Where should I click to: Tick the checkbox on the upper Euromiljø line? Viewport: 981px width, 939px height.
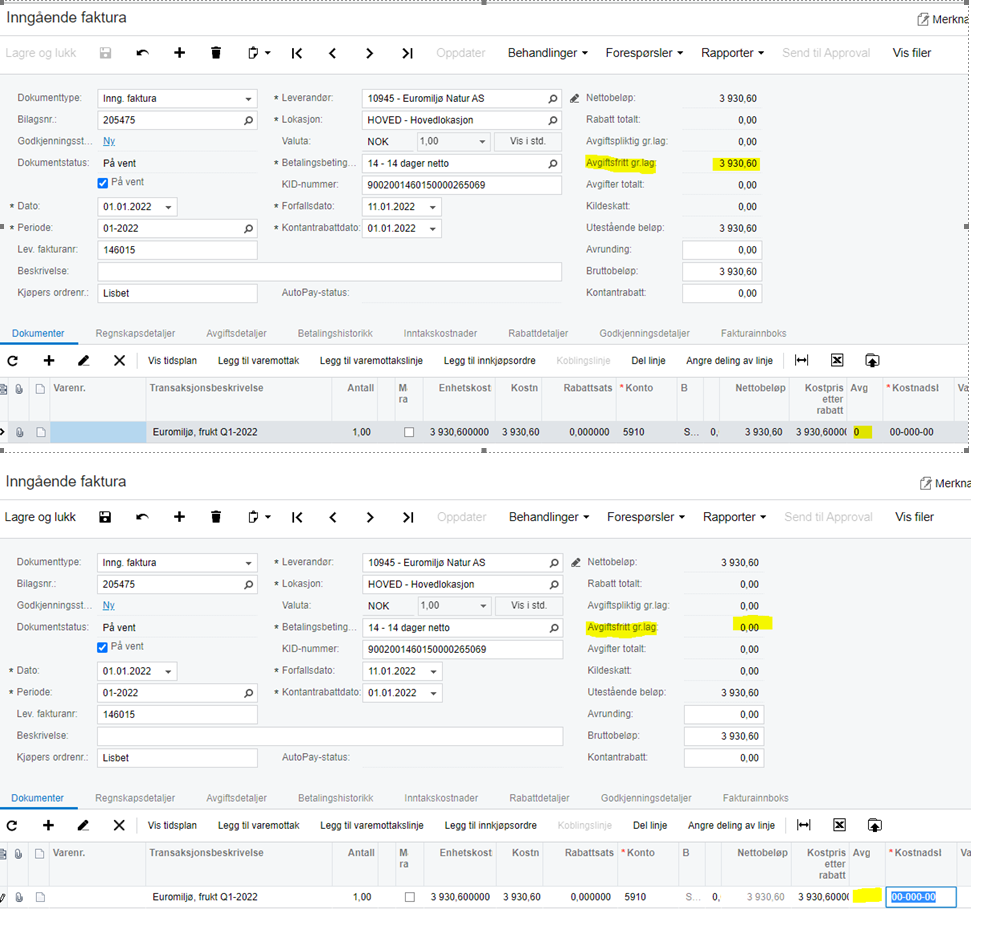click(409, 432)
